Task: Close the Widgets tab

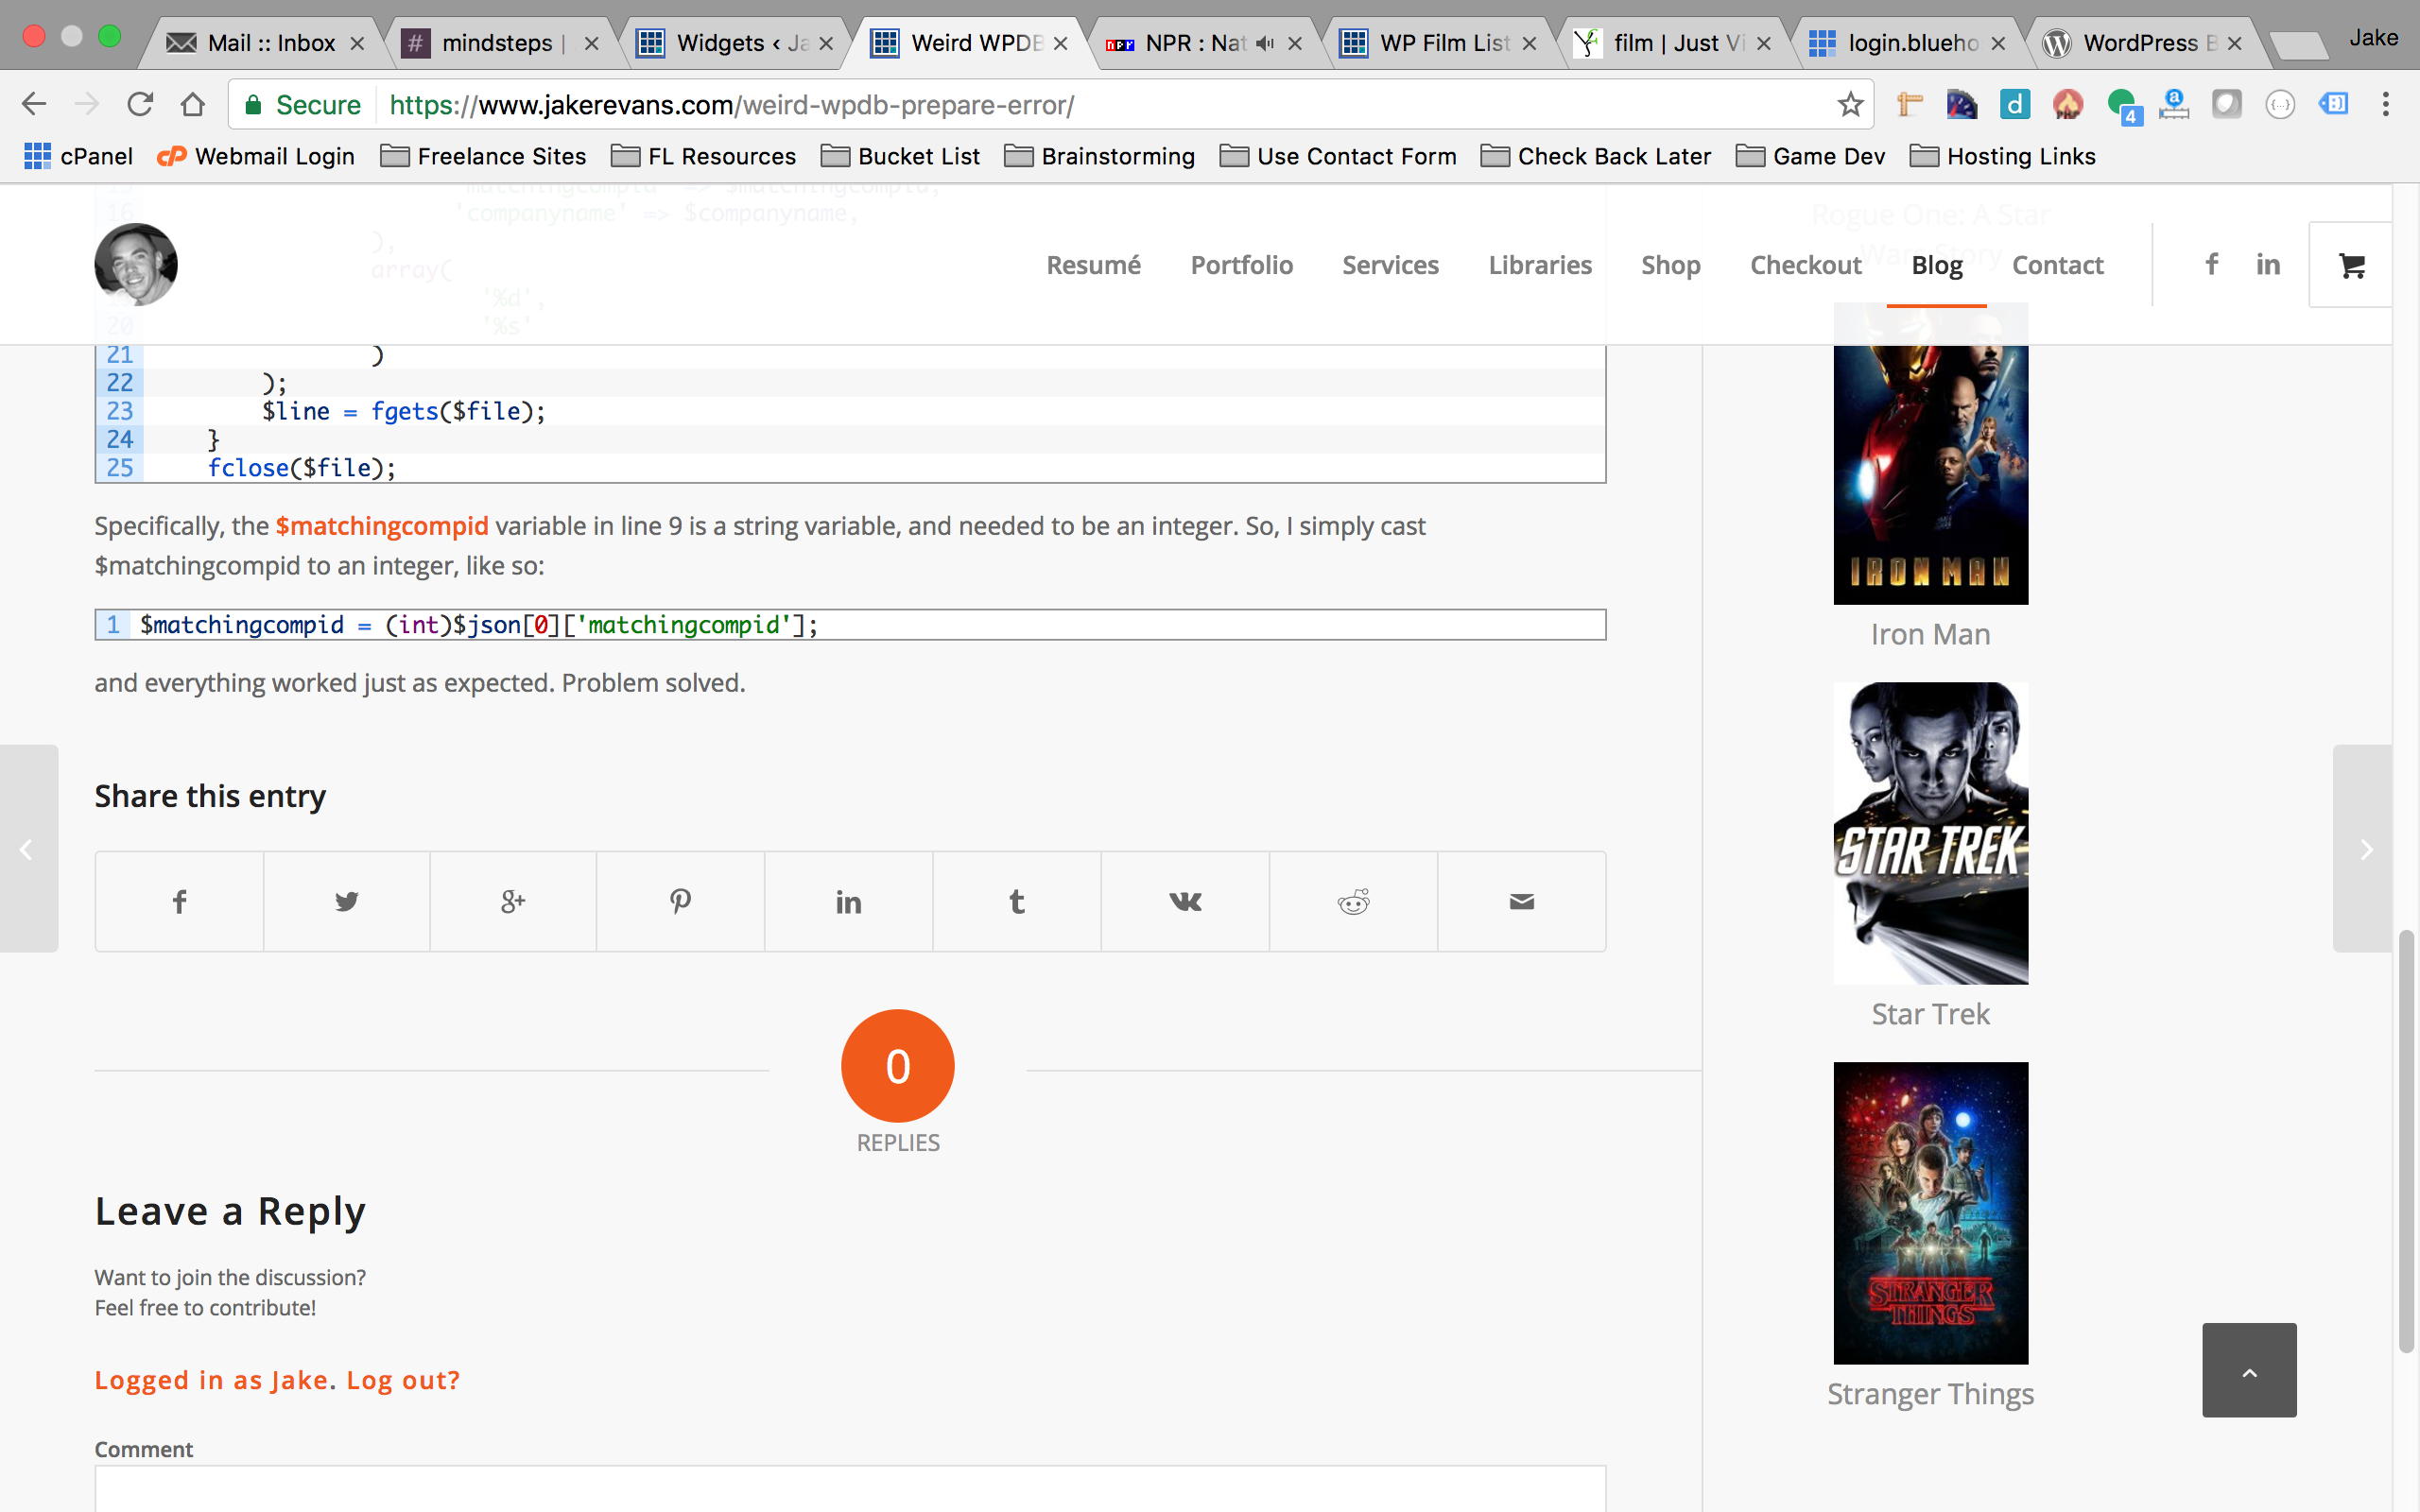Action: pyautogui.click(x=826, y=43)
